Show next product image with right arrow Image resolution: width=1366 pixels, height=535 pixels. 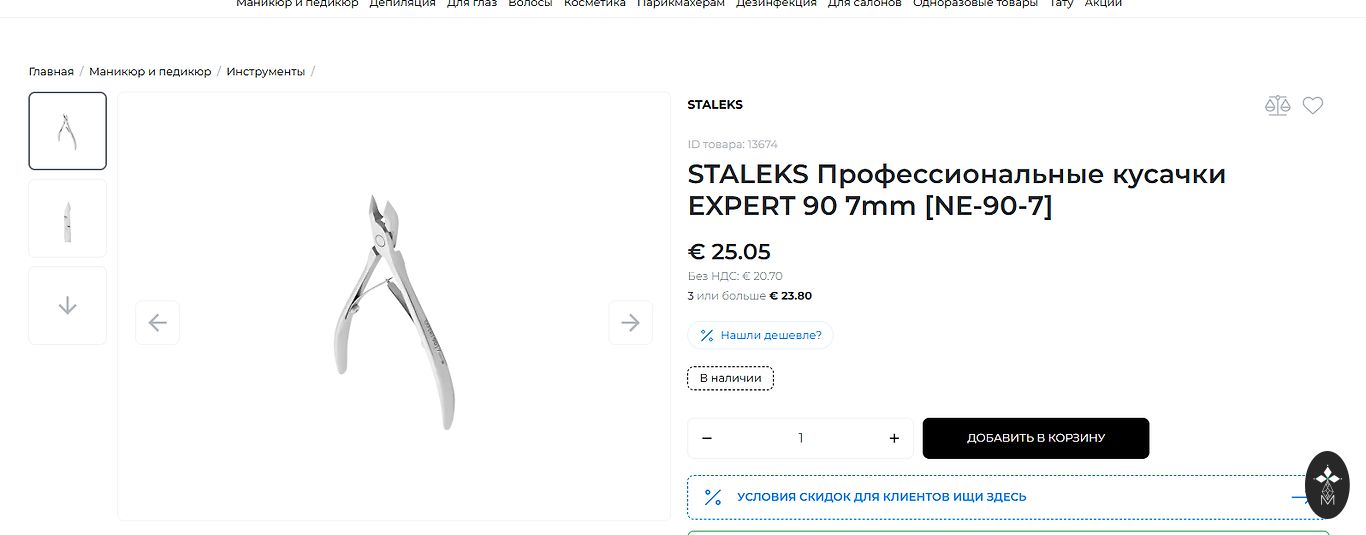point(630,322)
